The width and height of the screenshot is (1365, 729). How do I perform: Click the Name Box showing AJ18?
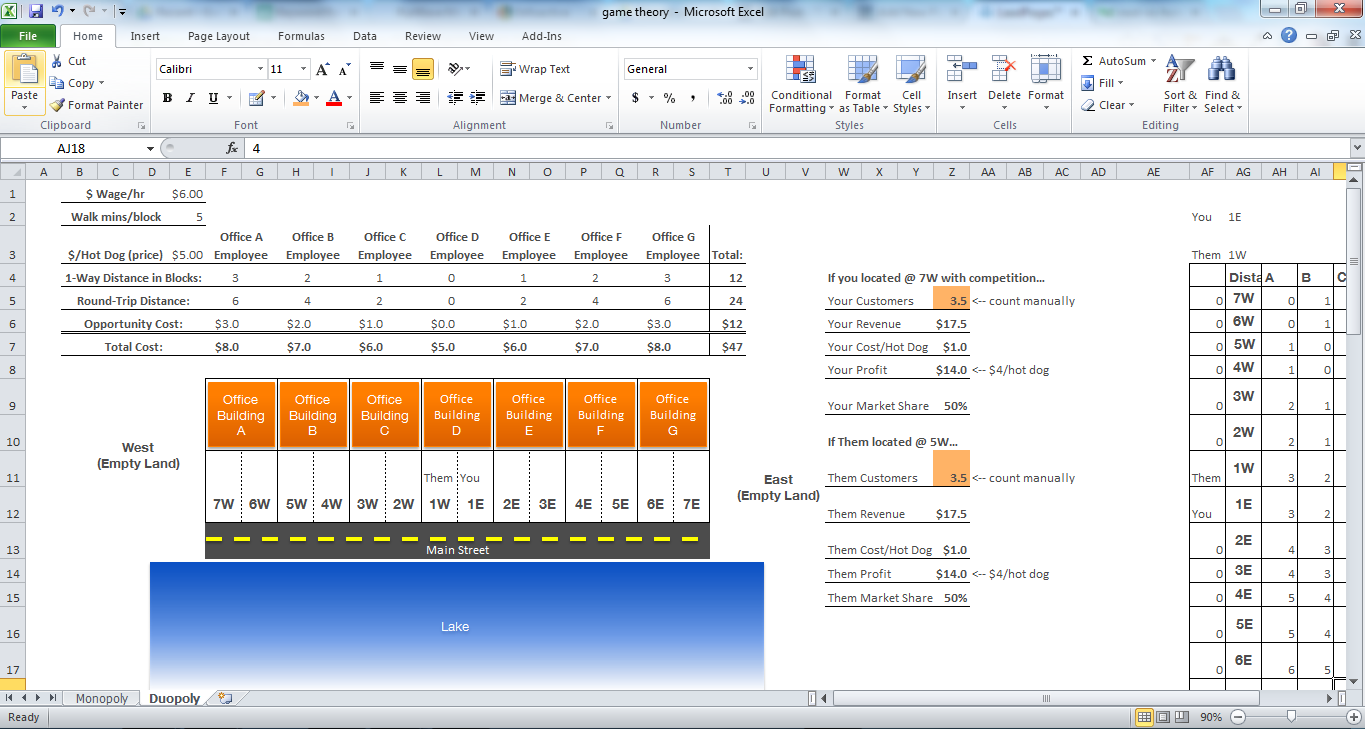(x=72, y=148)
